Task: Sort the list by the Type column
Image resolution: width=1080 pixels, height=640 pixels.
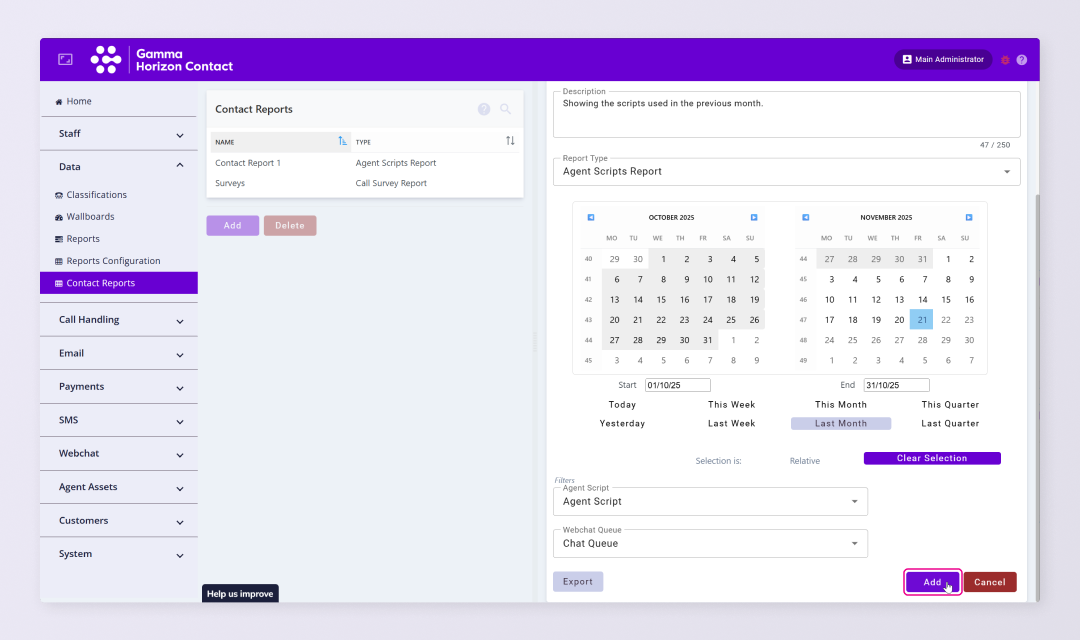Action: 510,141
